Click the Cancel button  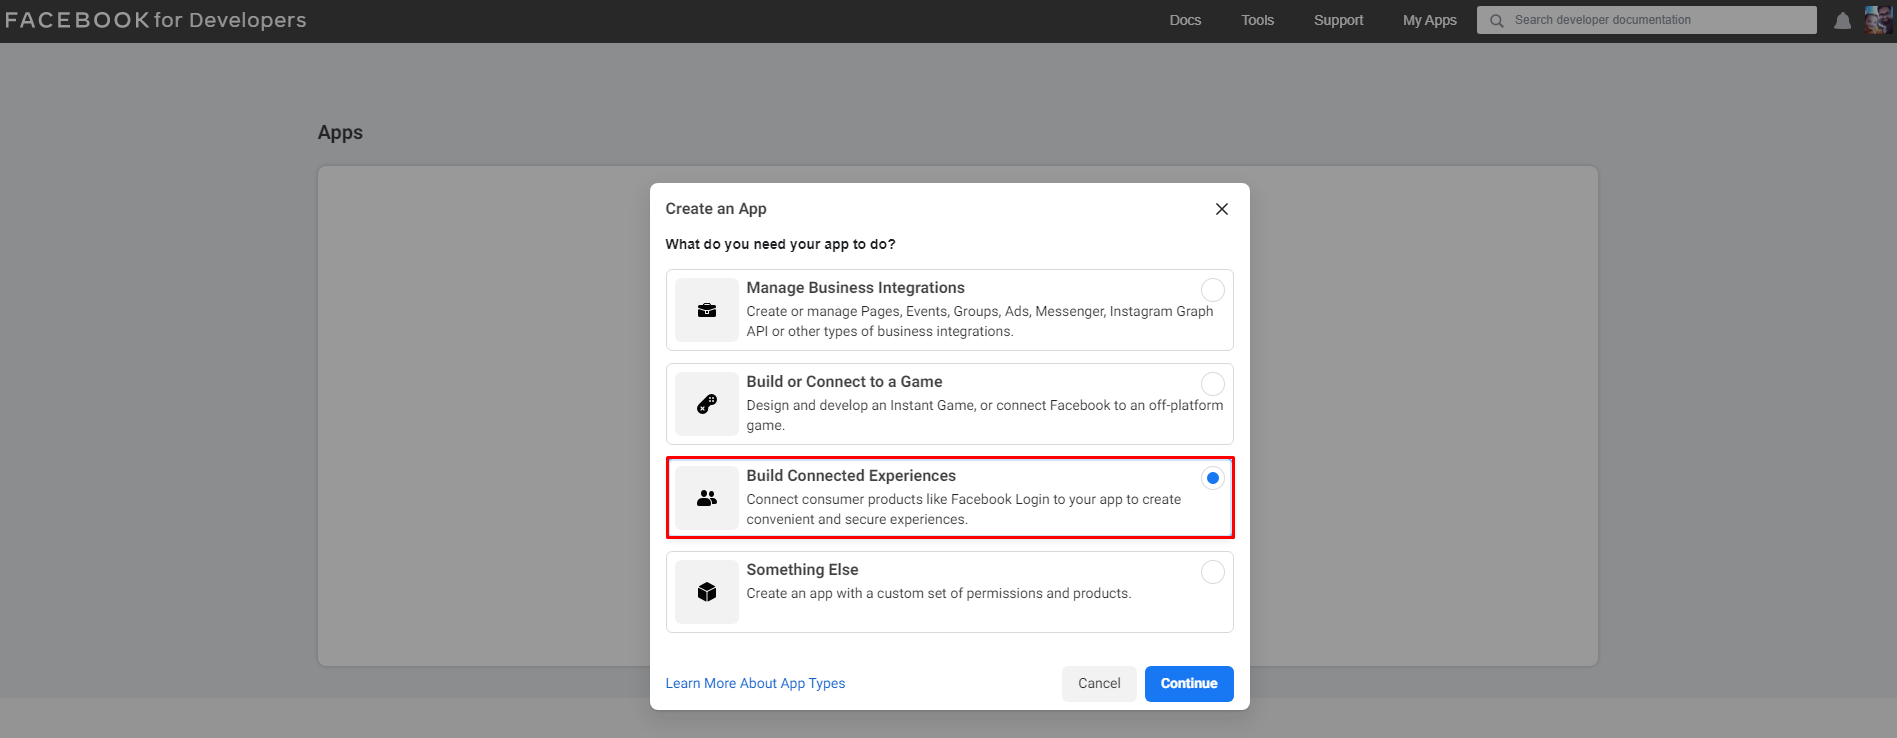(1099, 684)
